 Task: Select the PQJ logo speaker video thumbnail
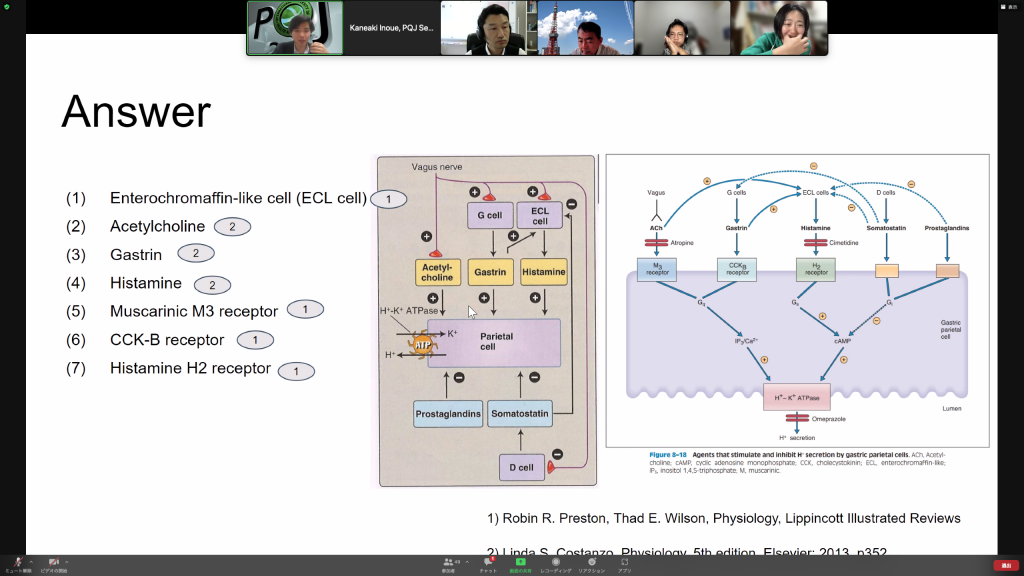(295, 28)
